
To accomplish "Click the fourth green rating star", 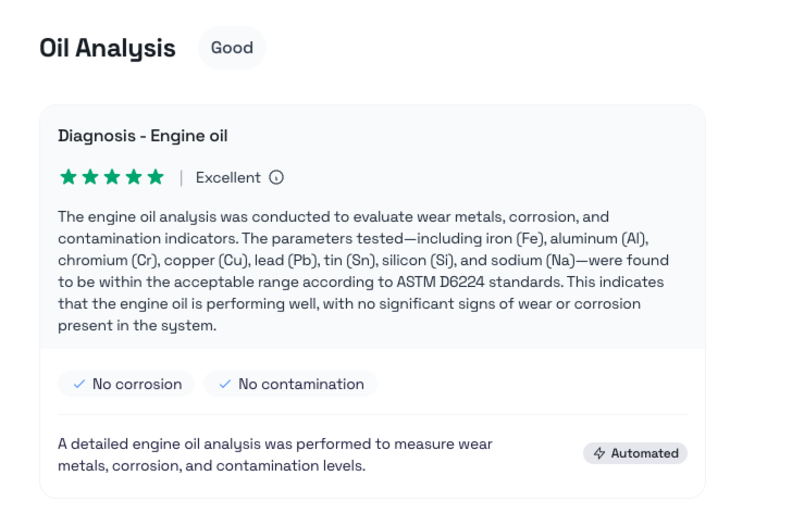I will click(x=134, y=177).
